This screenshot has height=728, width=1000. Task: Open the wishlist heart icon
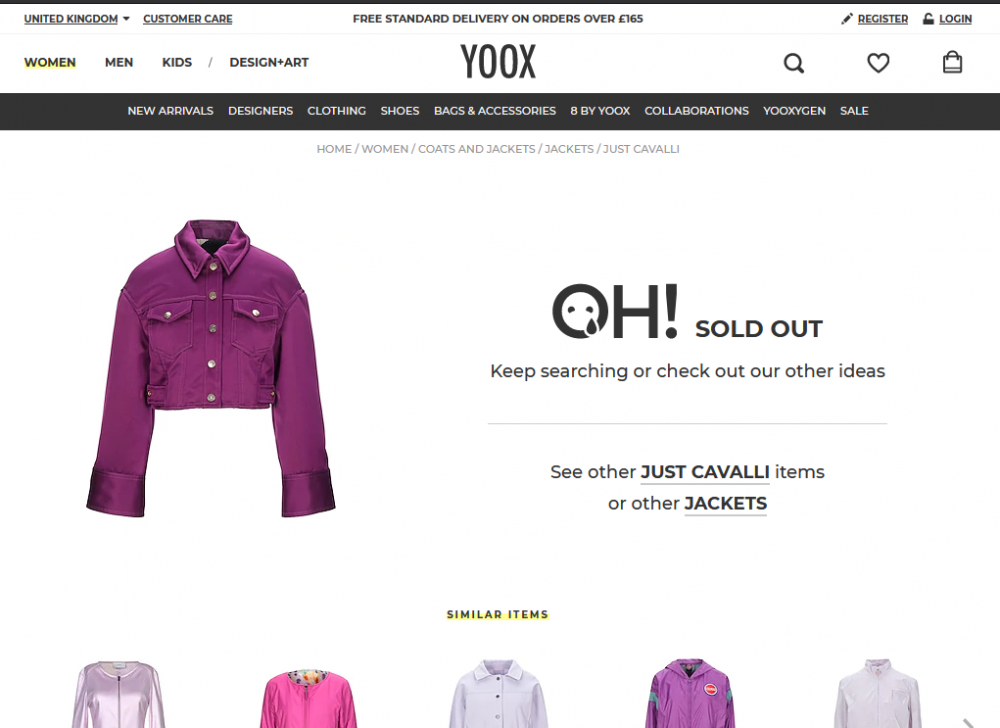pyautogui.click(x=878, y=62)
